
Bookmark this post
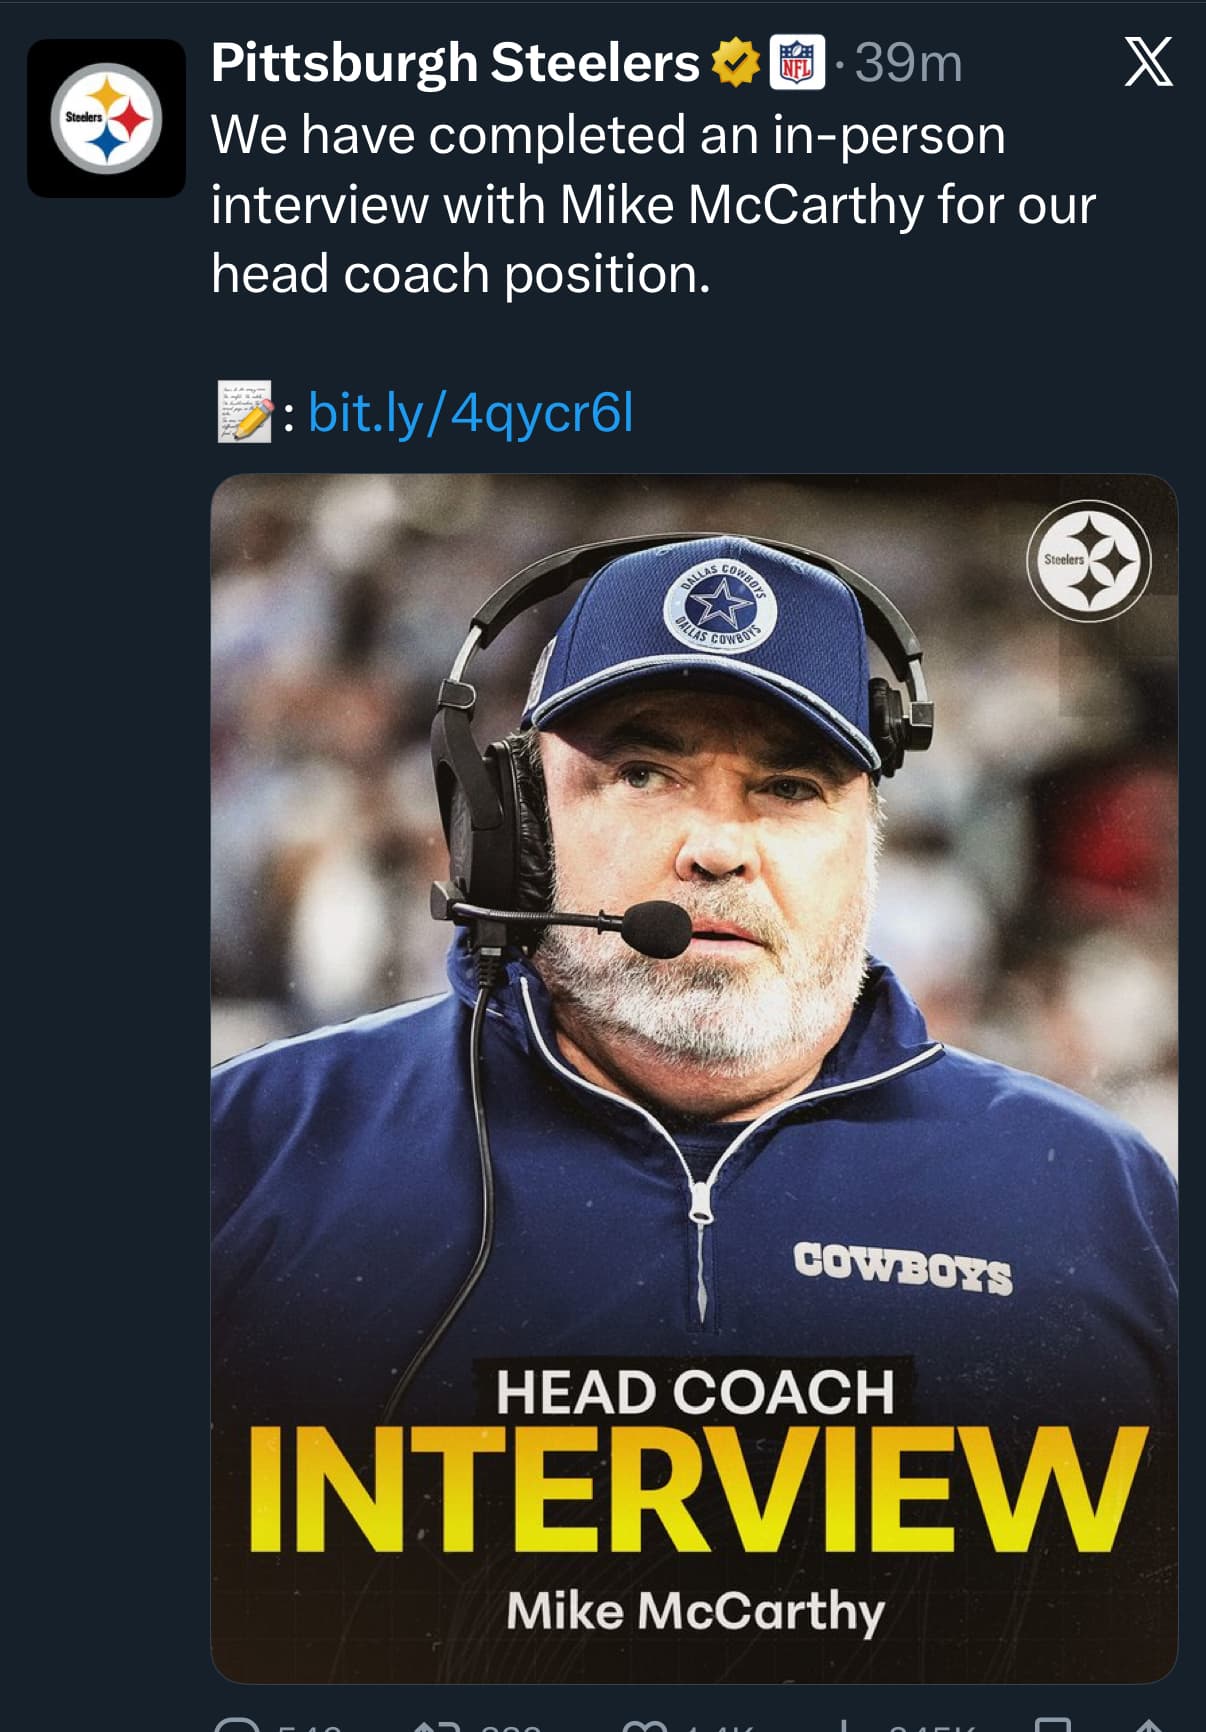tap(1052, 1724)
